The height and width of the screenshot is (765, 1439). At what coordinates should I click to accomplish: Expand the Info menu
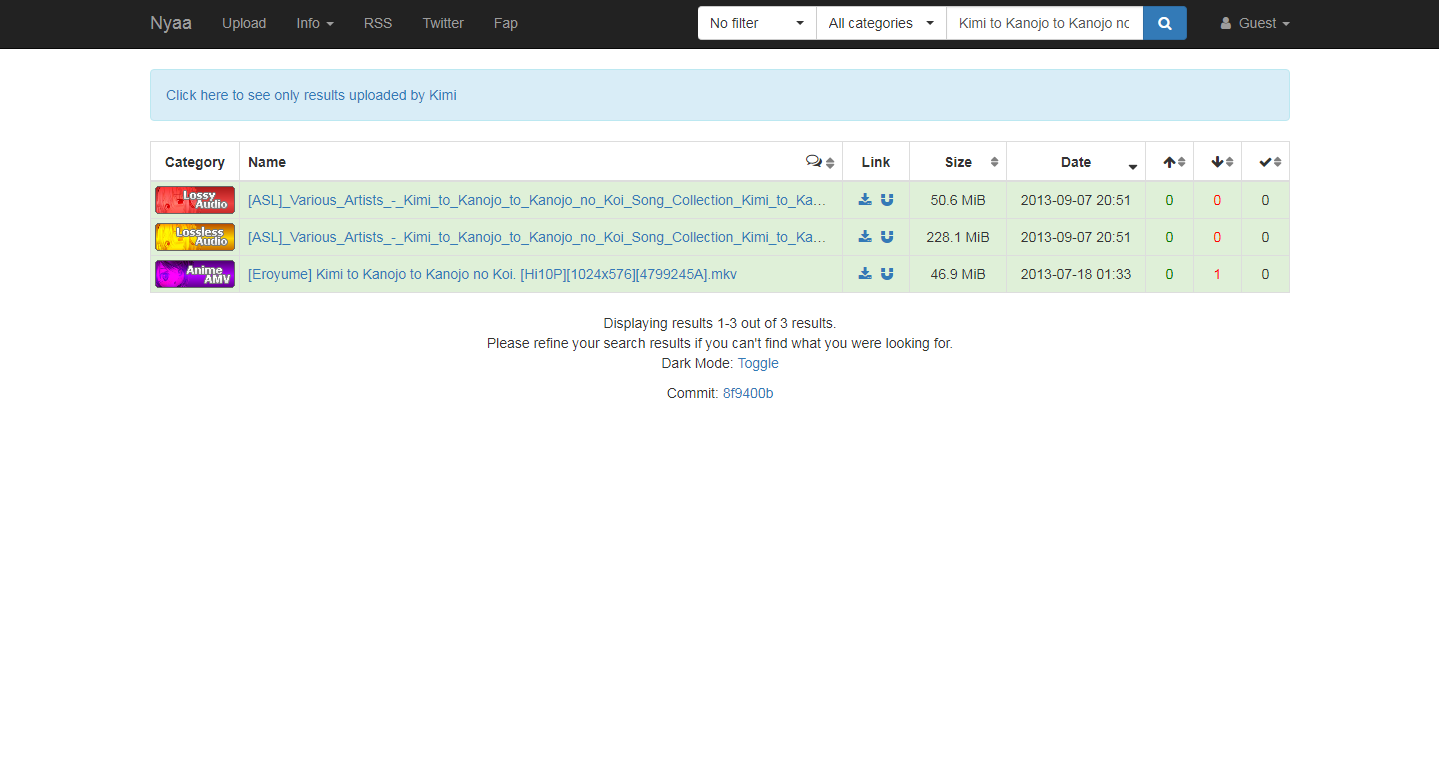pyautogui.click(x=315, y=23)
